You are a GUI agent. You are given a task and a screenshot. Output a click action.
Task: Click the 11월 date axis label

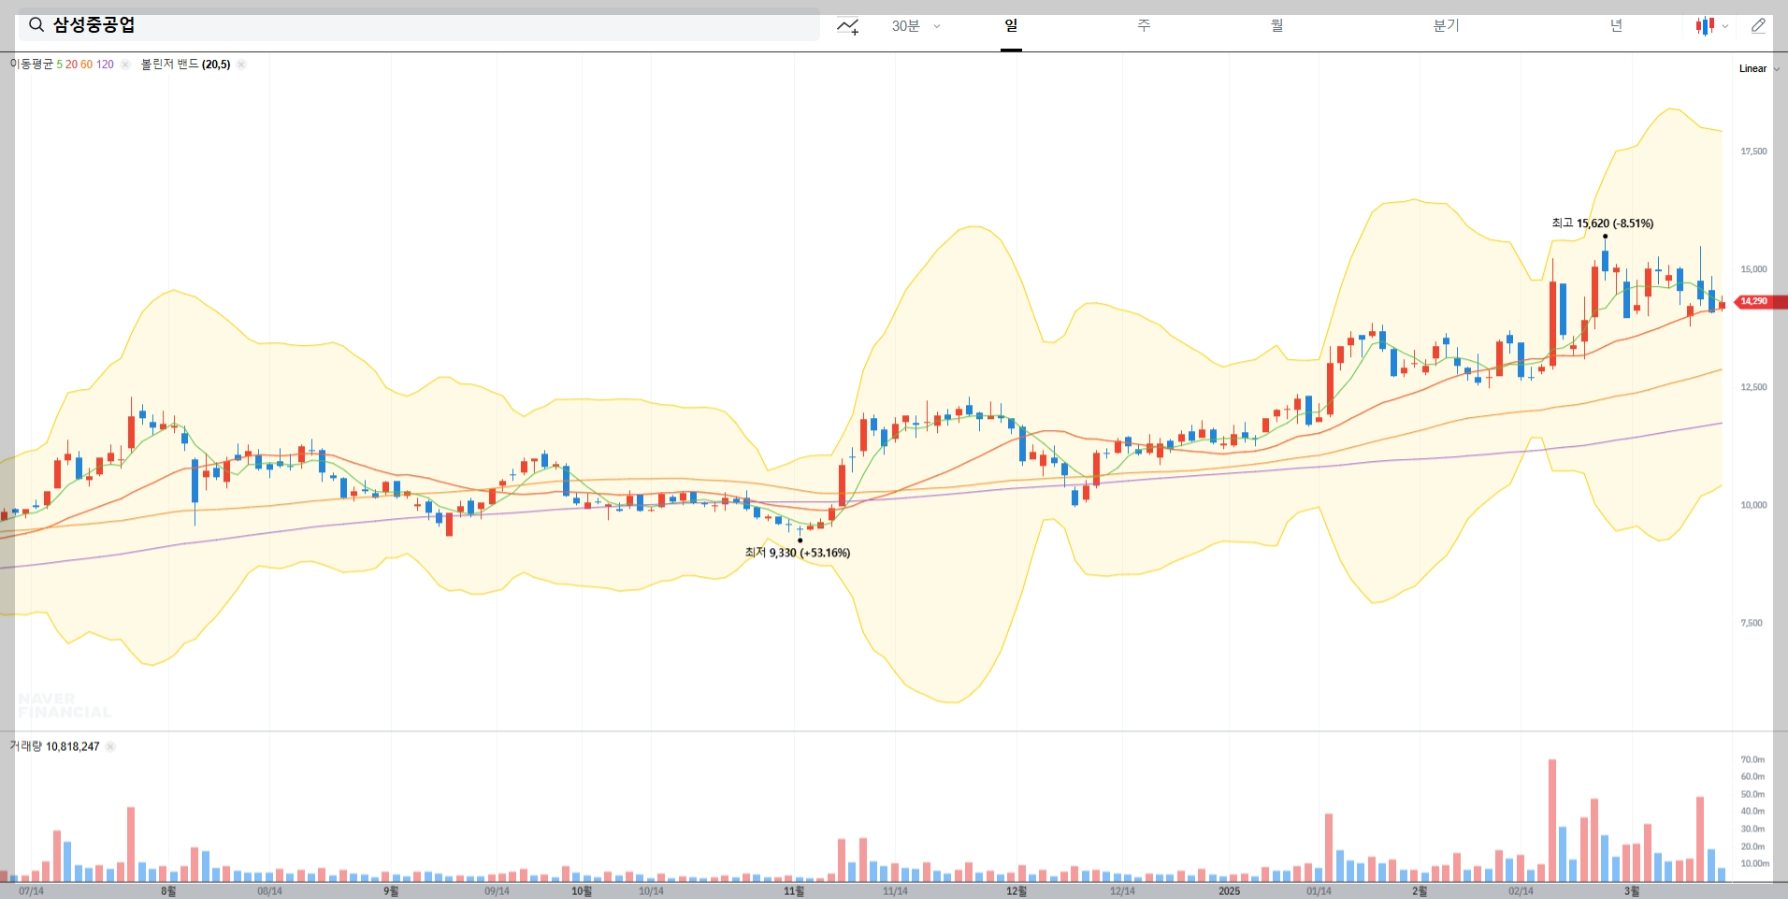[794, 891]
